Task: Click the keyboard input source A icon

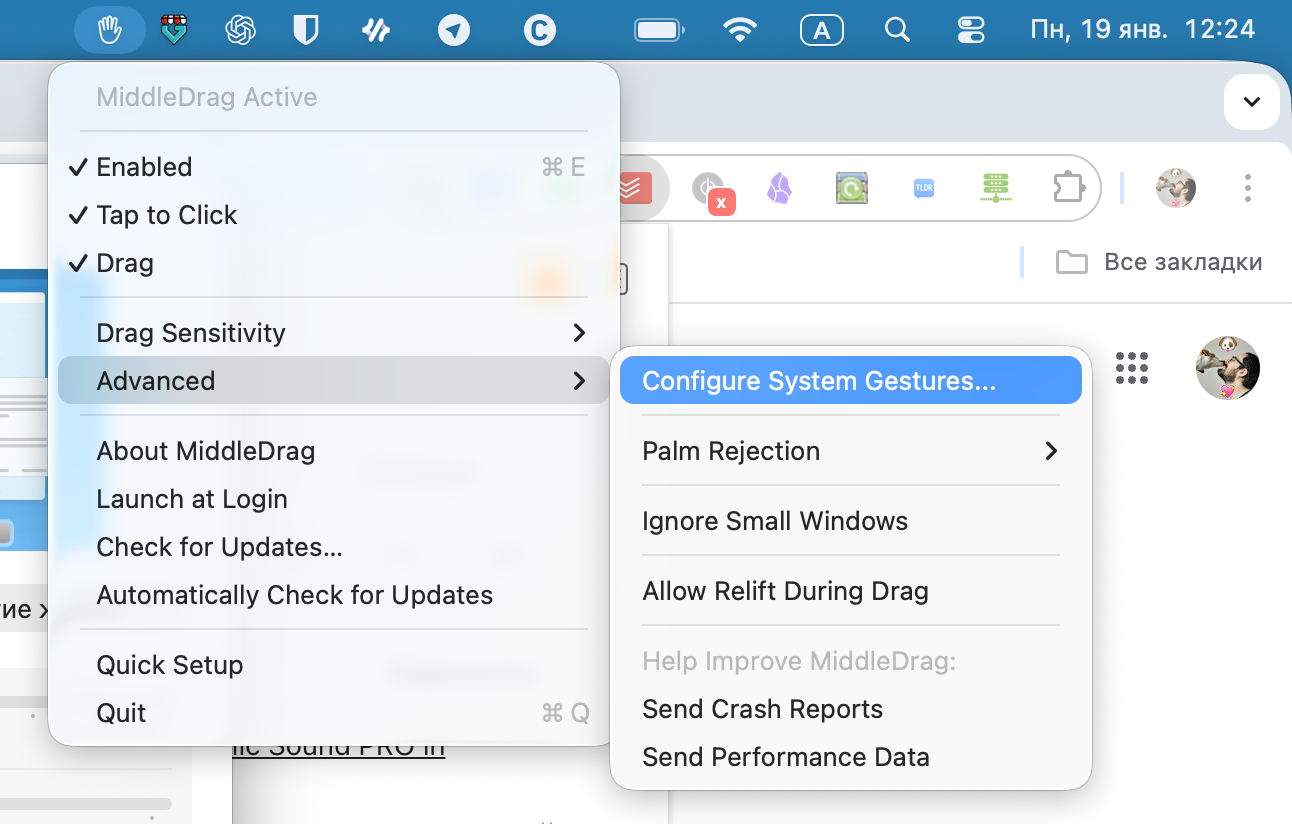Action: point(822,30)
